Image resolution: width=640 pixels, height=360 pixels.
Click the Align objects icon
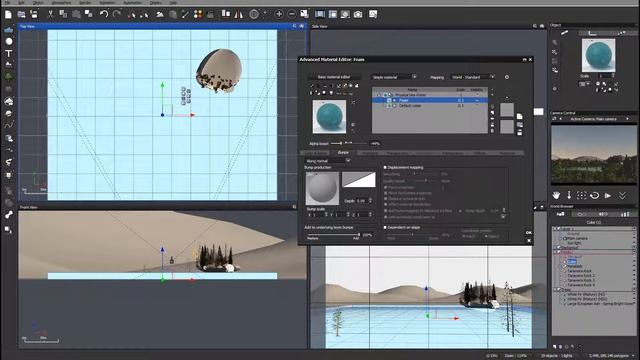click(x=226, y=14)
